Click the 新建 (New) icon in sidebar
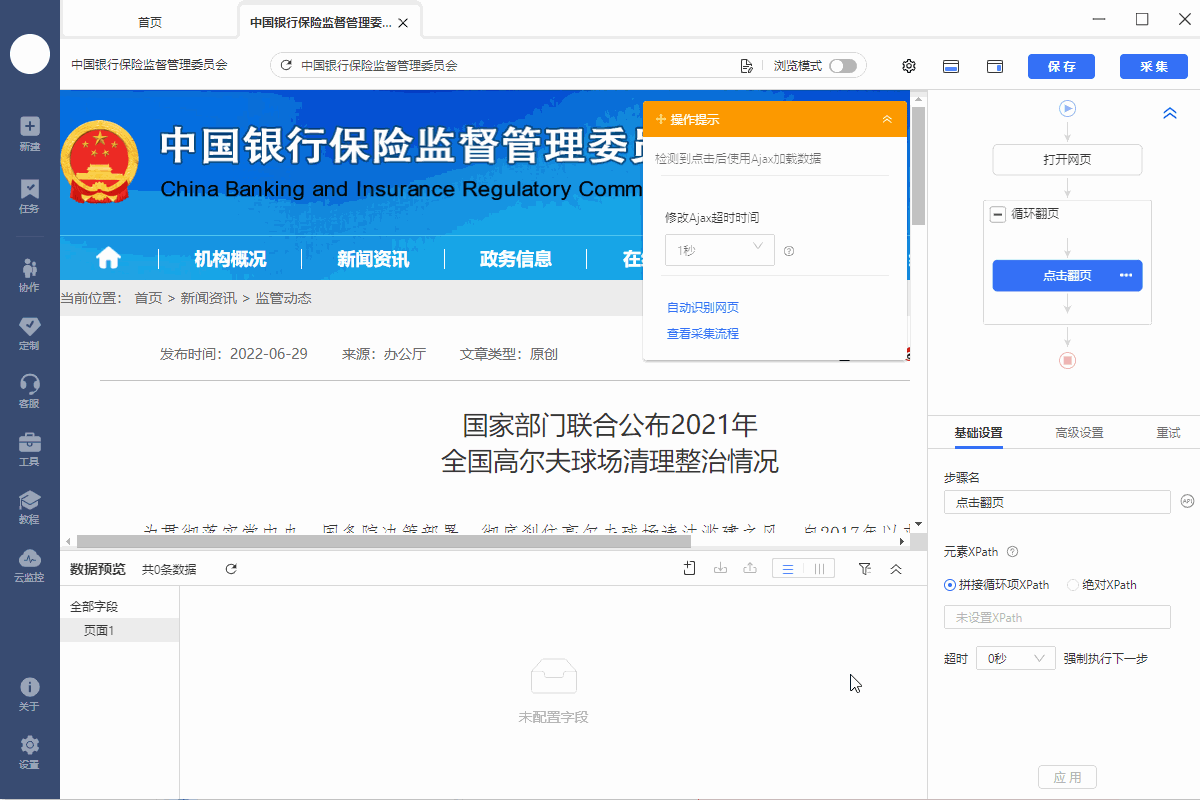 (30, 133)
